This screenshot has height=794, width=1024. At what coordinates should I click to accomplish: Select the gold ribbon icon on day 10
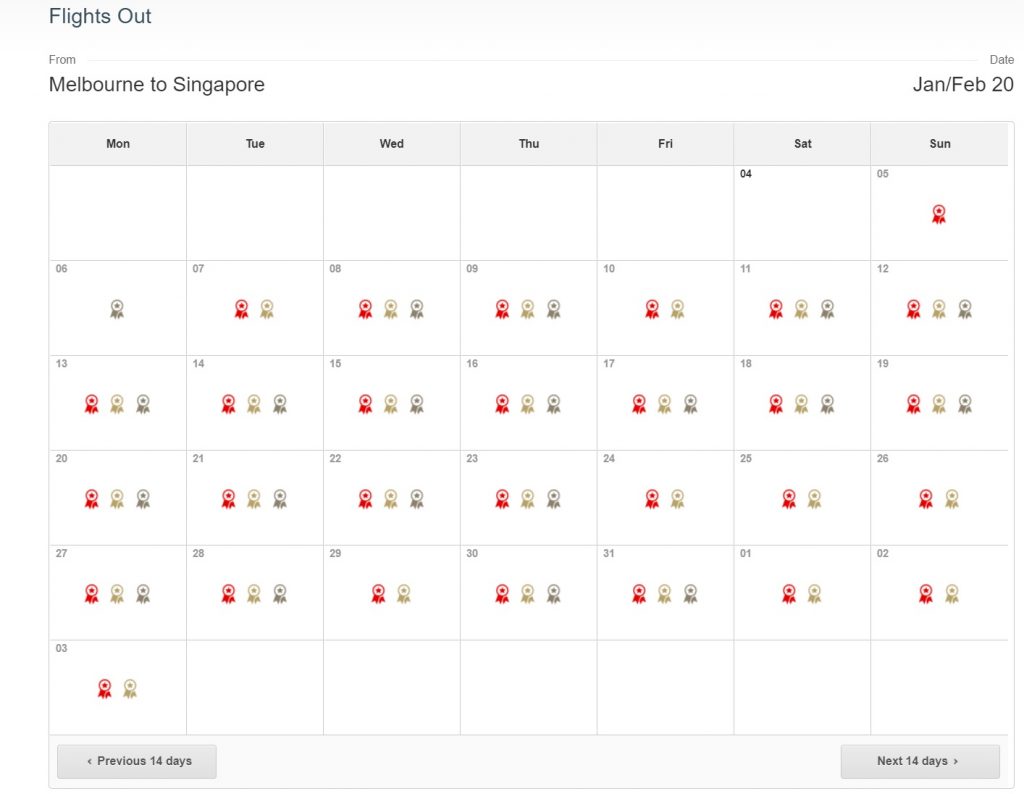[x=677, y=309]
